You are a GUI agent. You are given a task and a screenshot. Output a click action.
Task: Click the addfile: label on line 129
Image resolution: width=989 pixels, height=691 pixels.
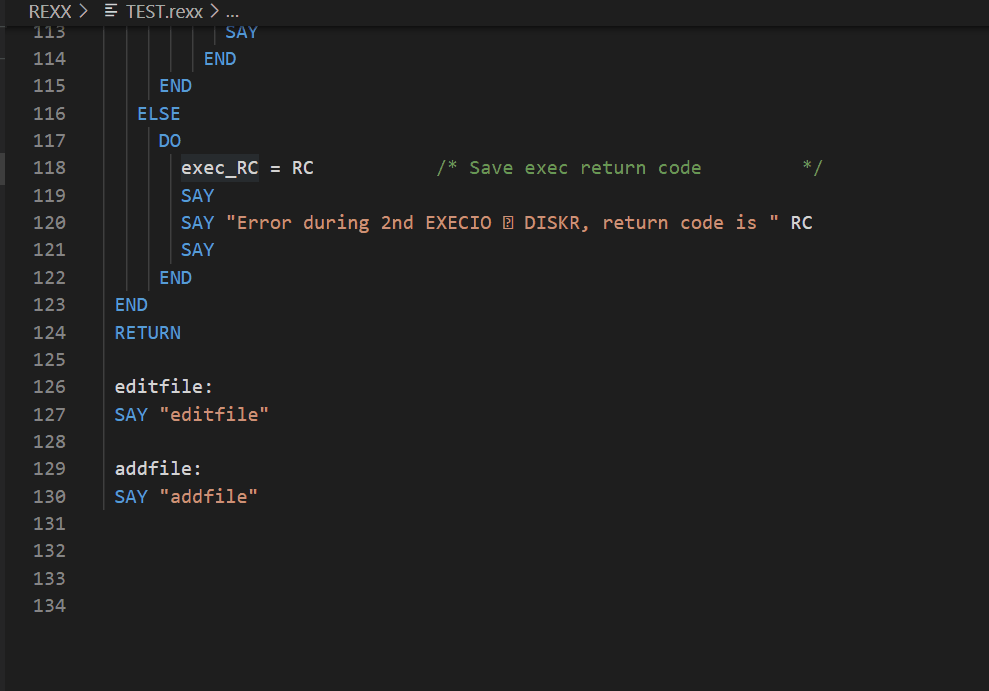pyautogui.click(x=158, y=468)
